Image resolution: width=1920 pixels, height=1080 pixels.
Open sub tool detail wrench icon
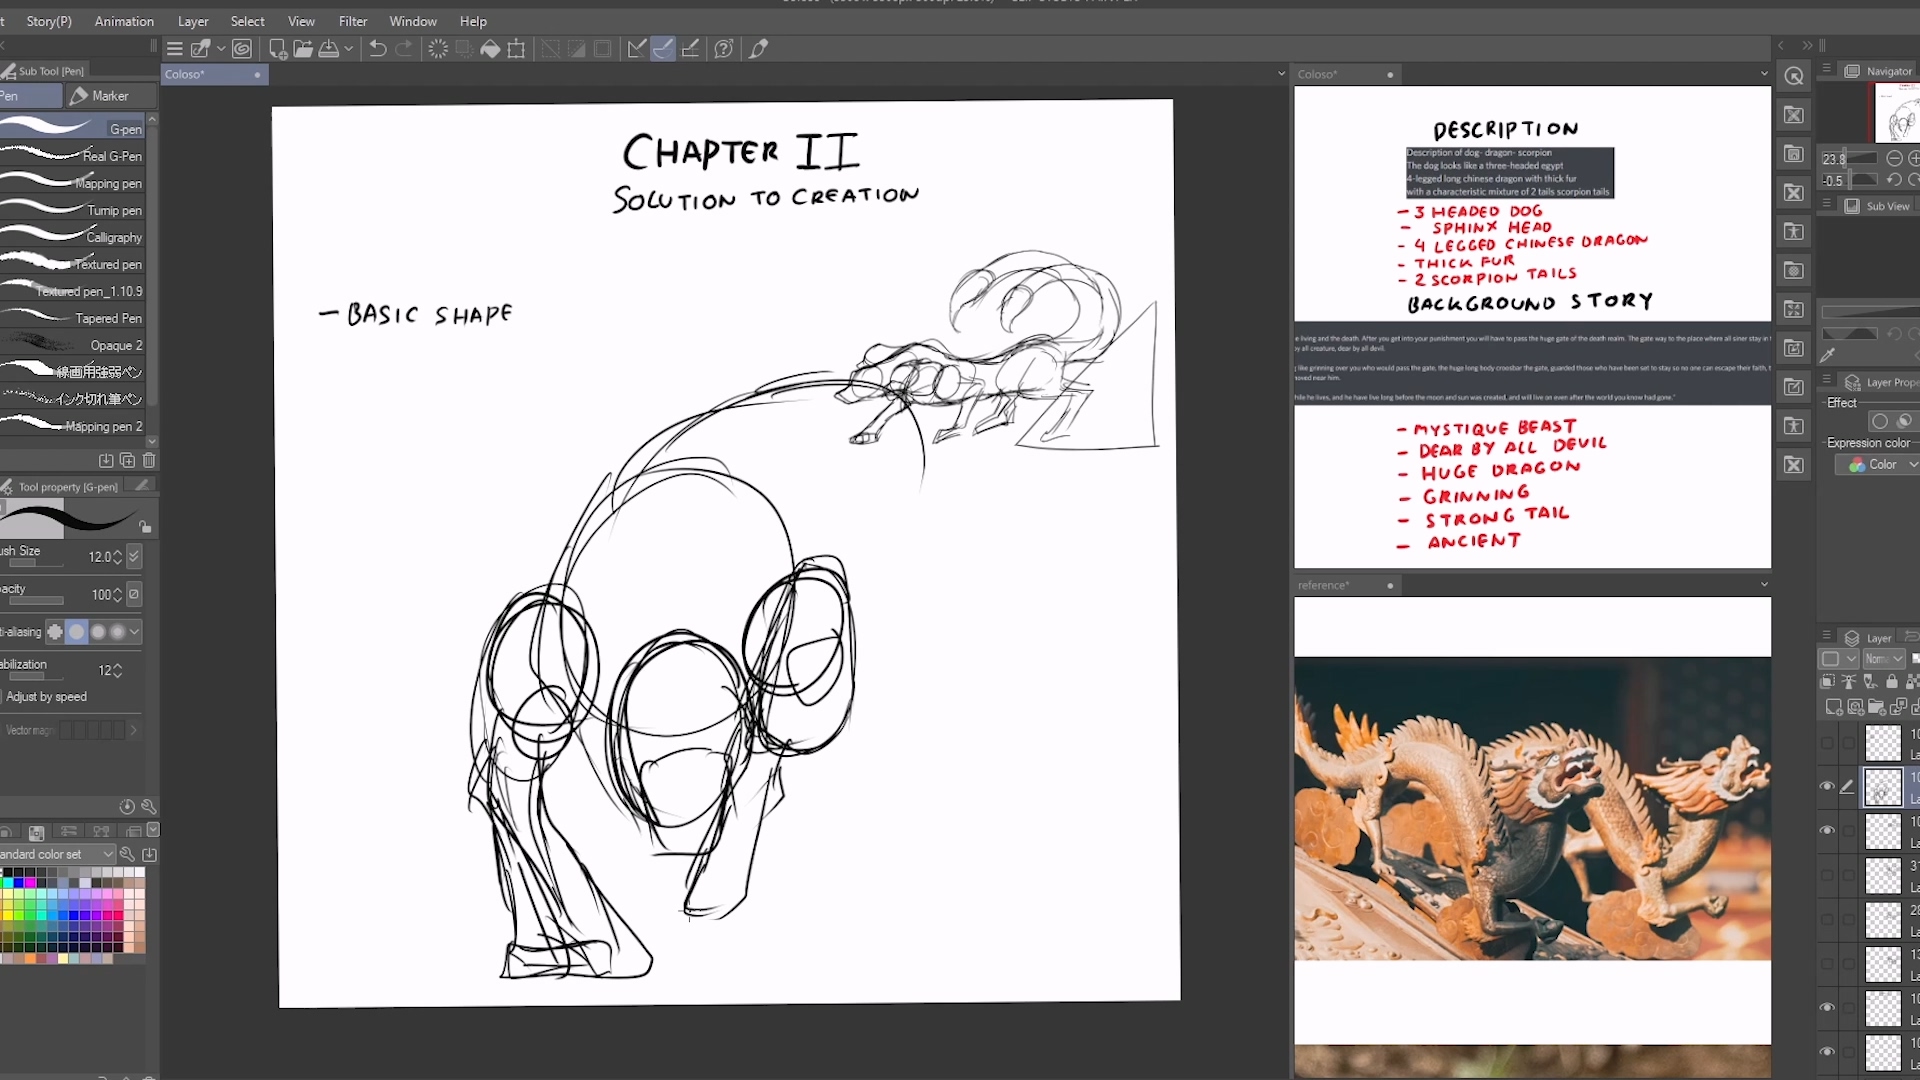149,806
